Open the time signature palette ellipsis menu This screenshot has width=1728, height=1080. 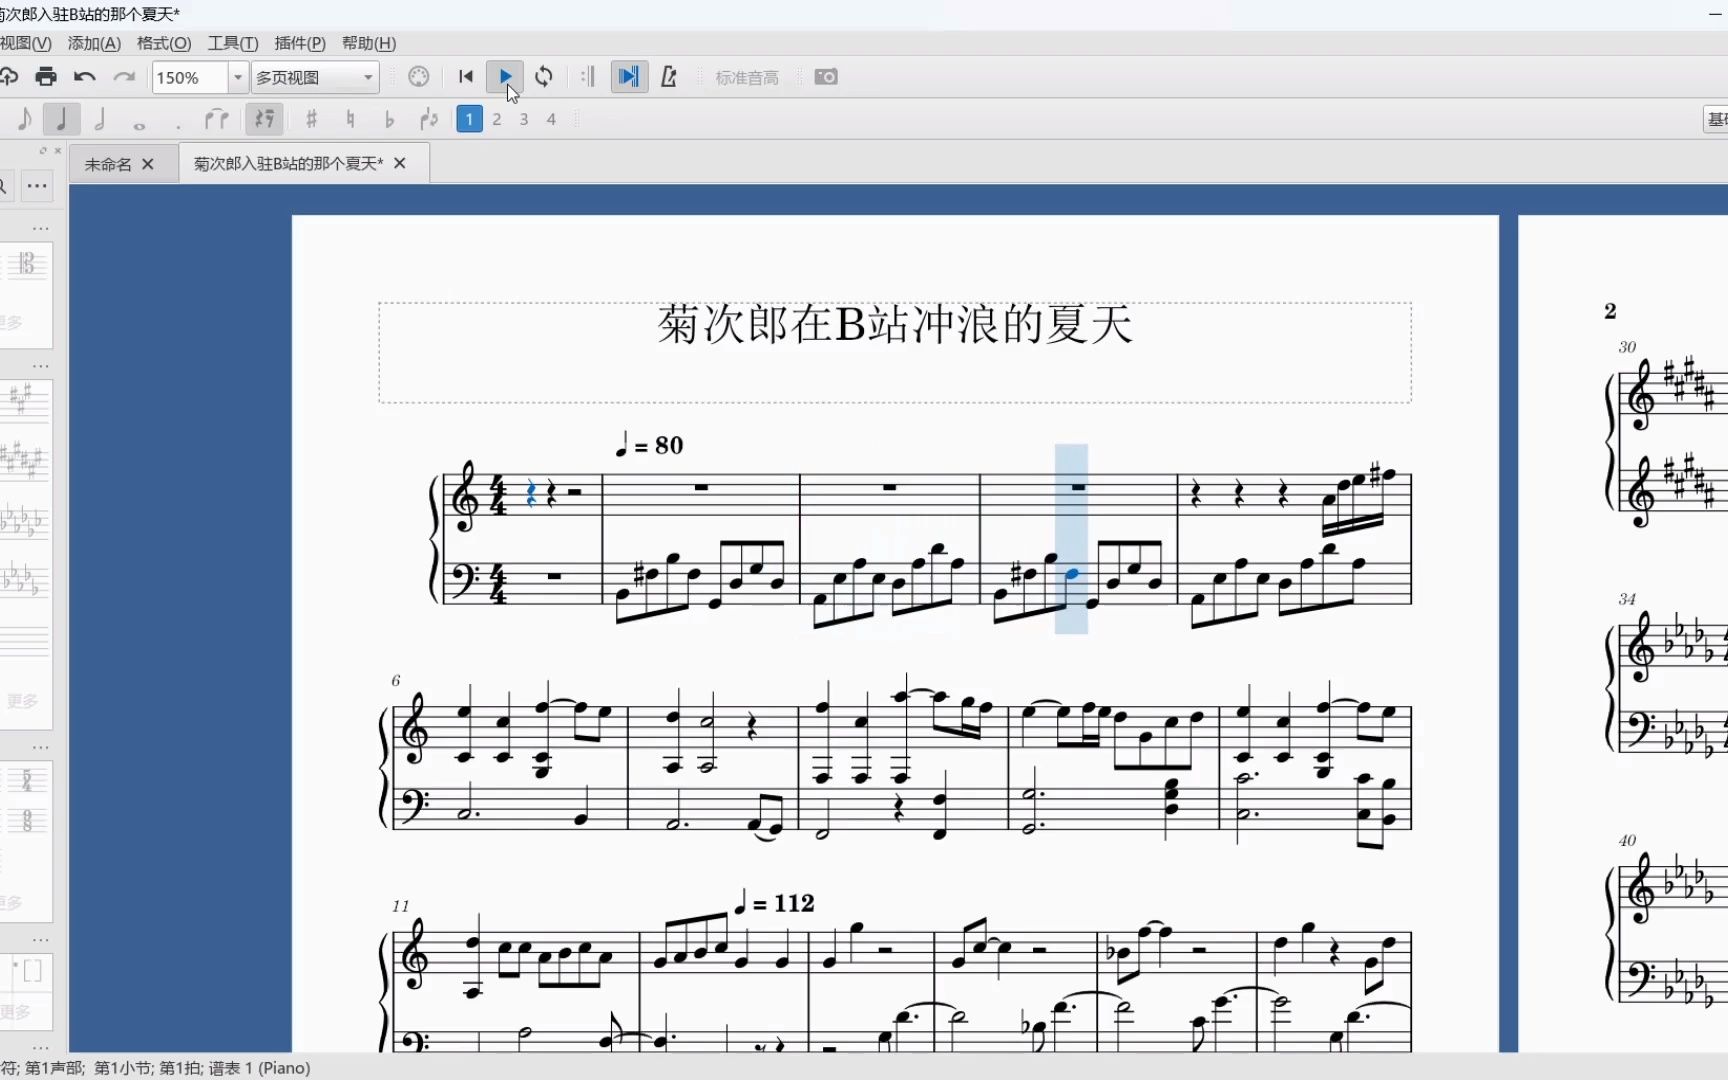[41, 748]
